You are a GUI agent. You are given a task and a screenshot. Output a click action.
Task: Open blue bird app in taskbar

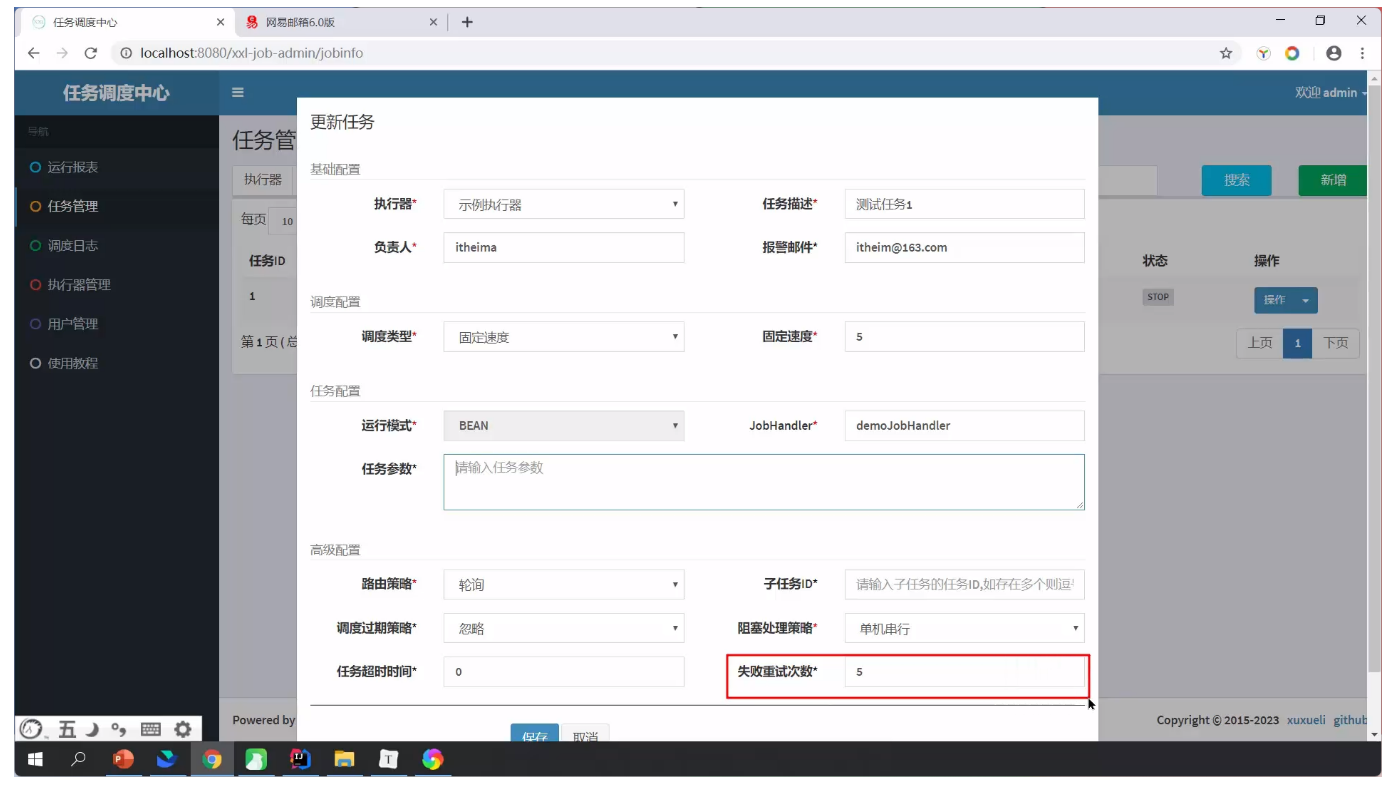pyautogui.click(x=167, y=759)
